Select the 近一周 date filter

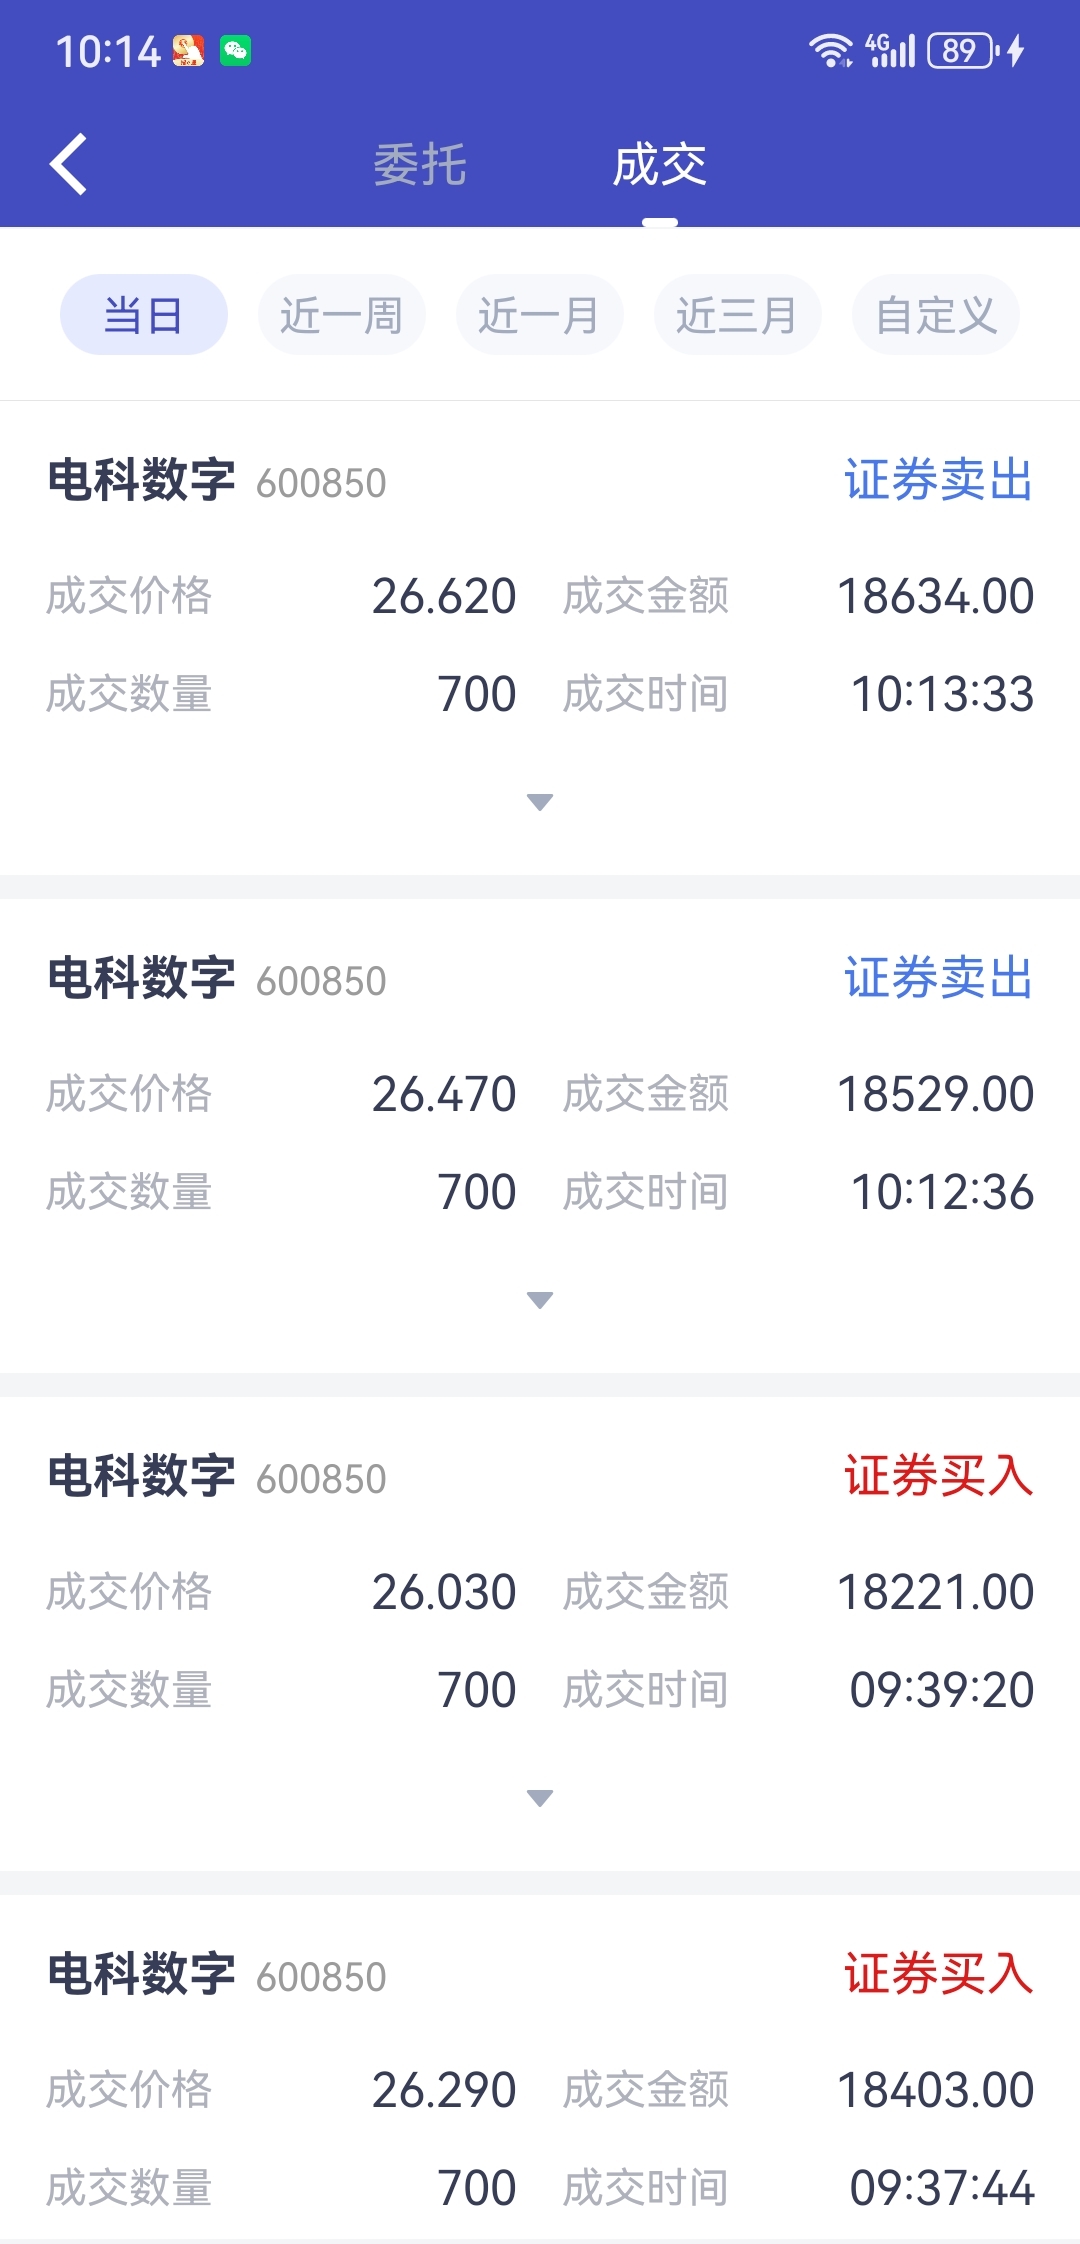pyautogui.click(x=342, y=315)
